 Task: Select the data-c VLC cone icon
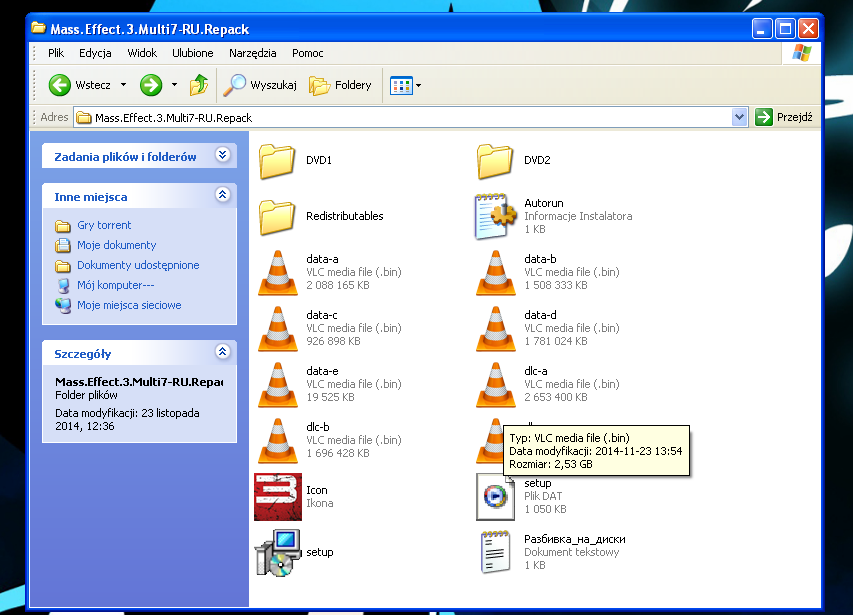(278, 329)
